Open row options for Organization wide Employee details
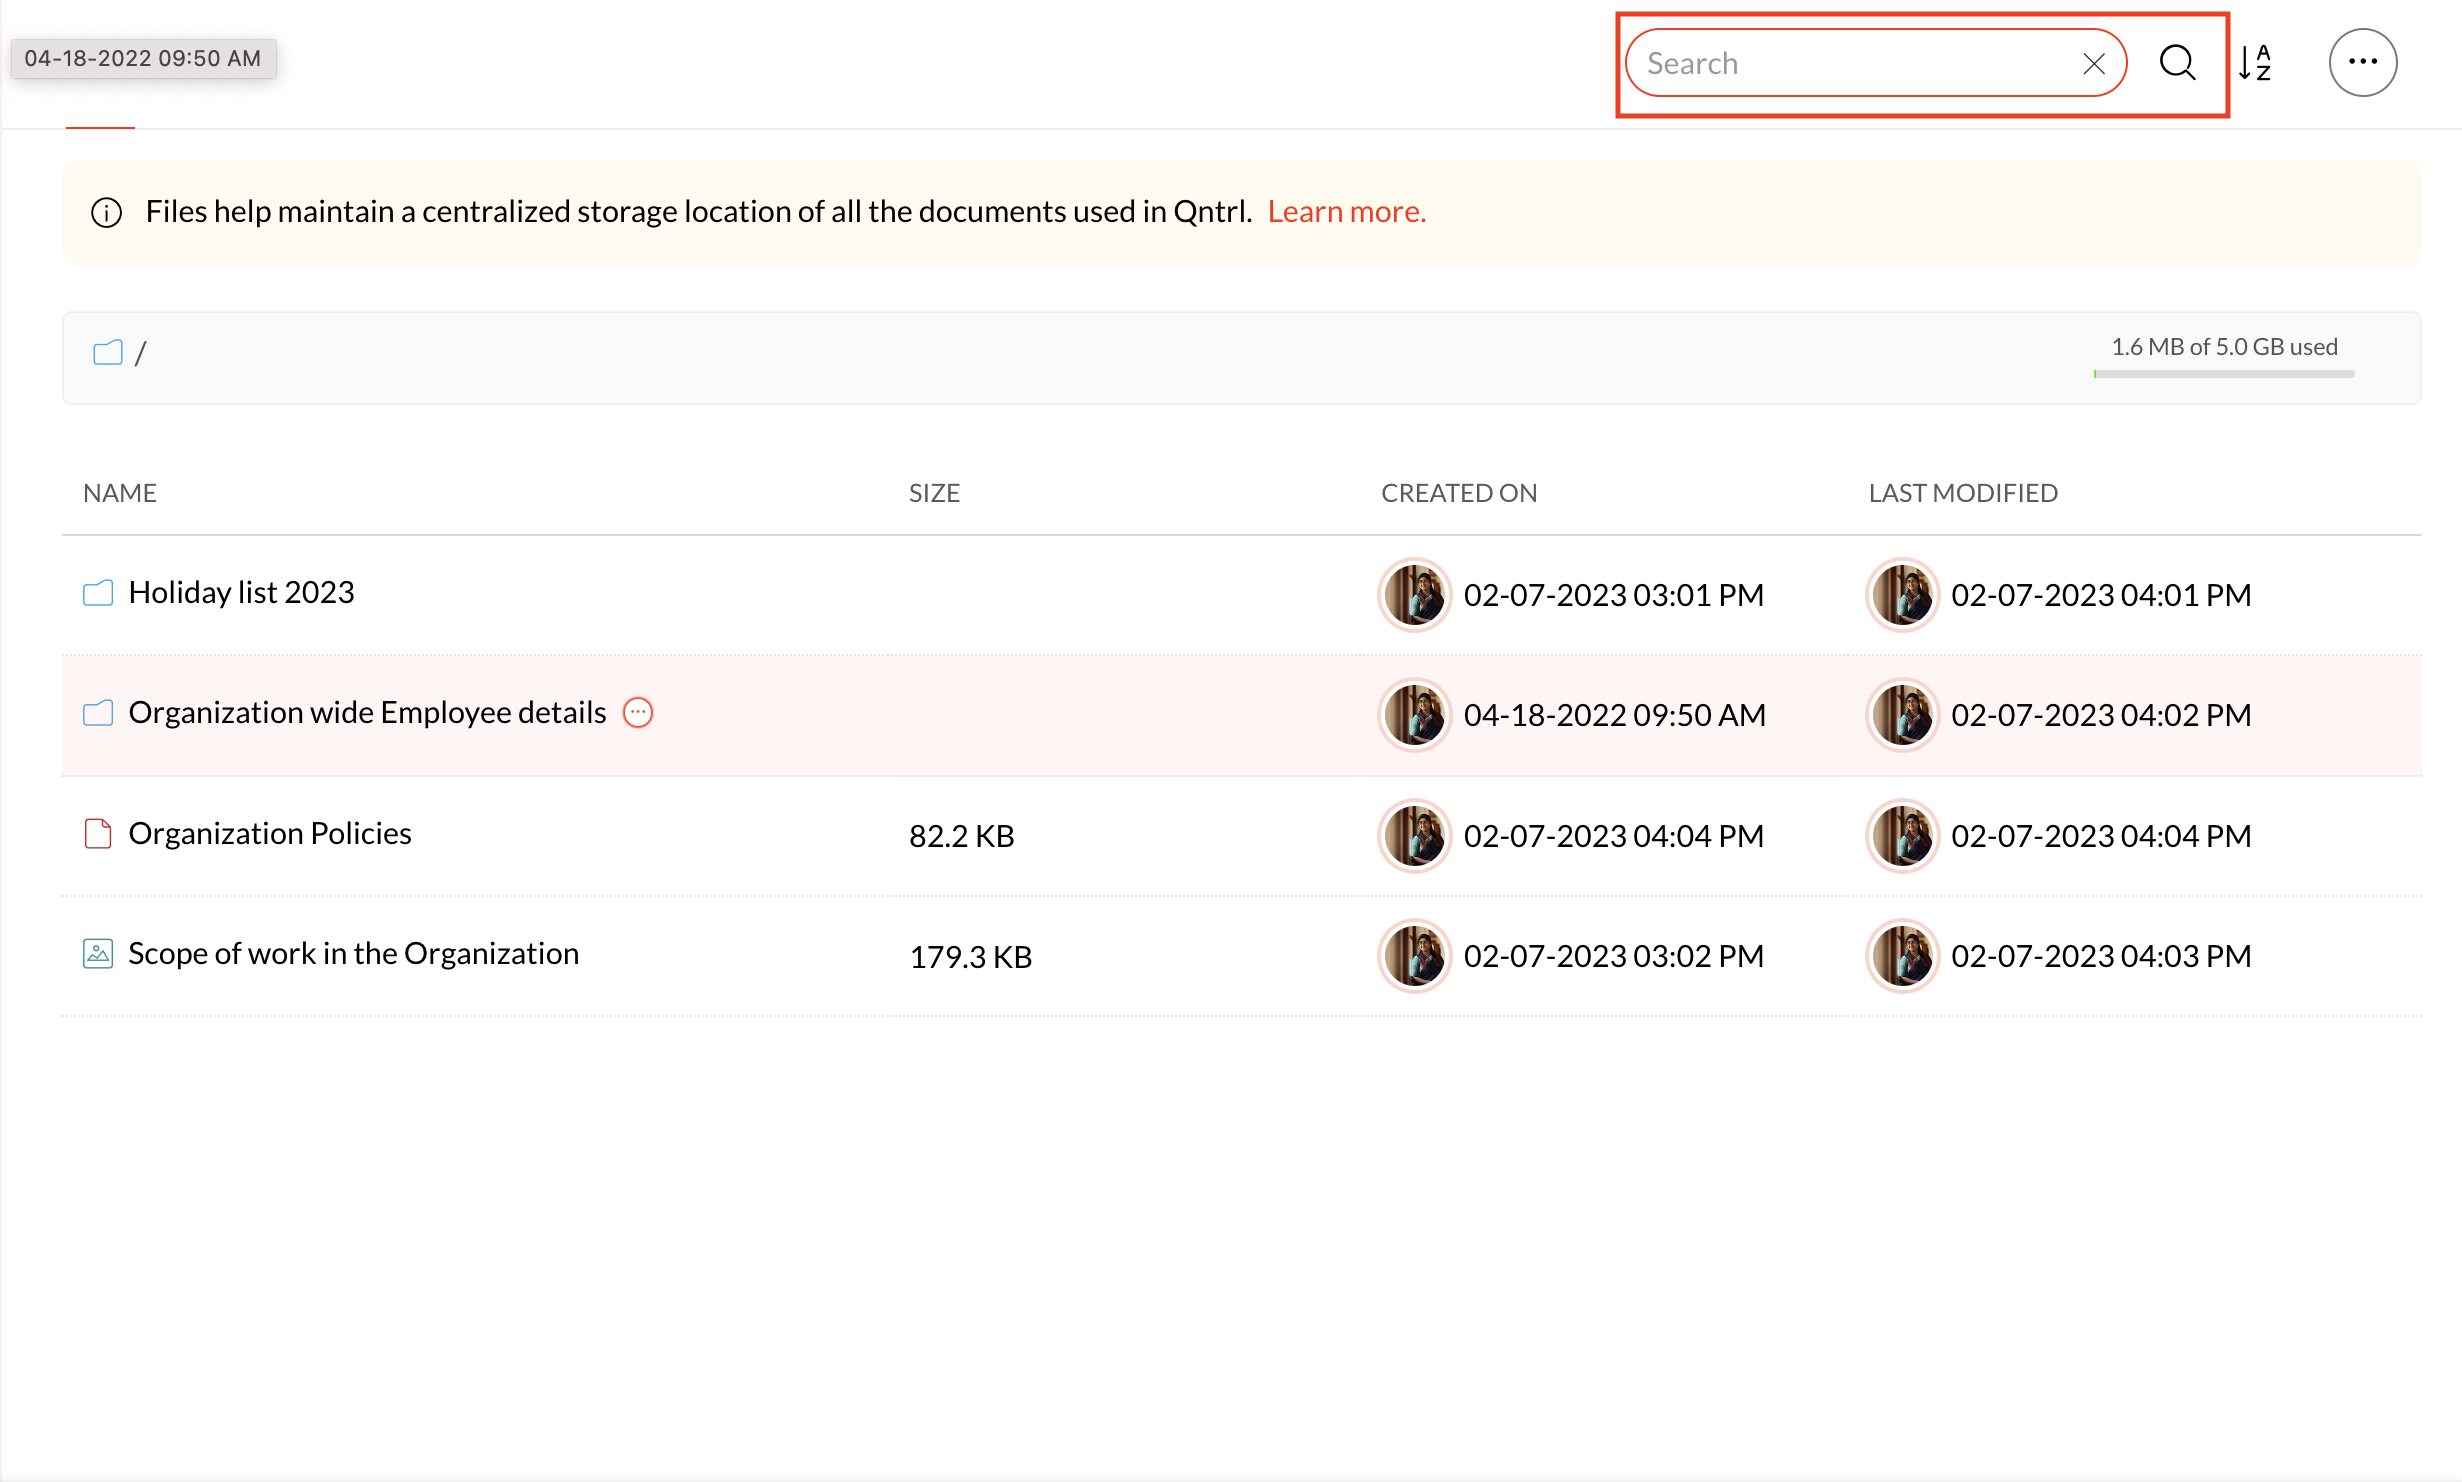This screenshot has width=2462, height=1482. (x=638, y=713)
